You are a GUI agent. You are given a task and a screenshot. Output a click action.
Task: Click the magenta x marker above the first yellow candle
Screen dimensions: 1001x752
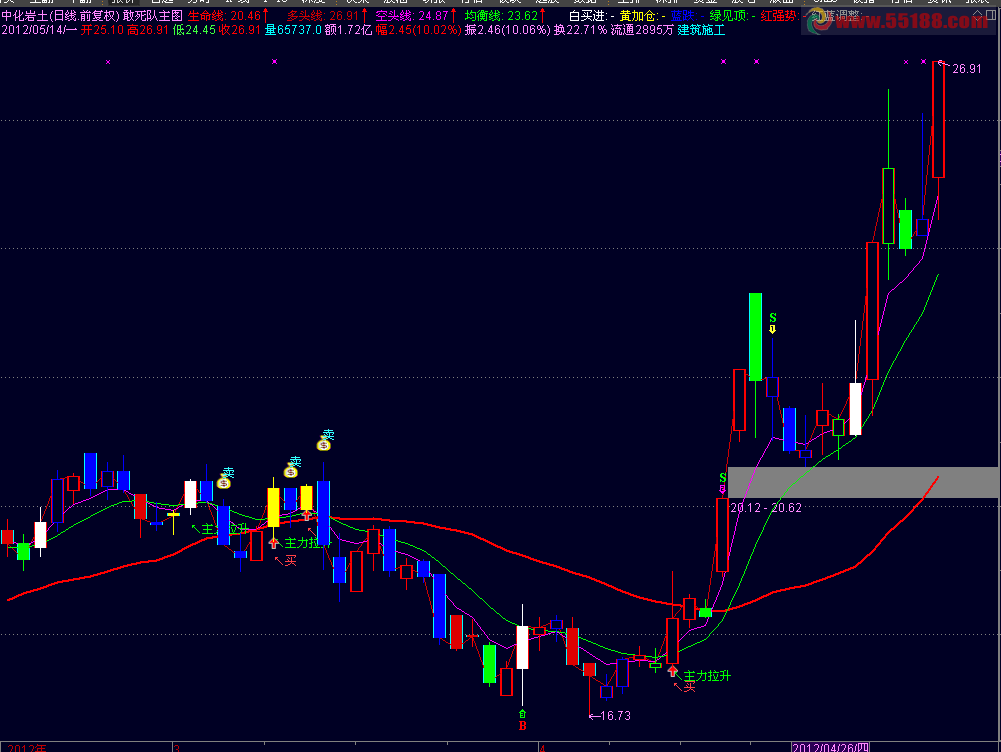coord(275,62)
